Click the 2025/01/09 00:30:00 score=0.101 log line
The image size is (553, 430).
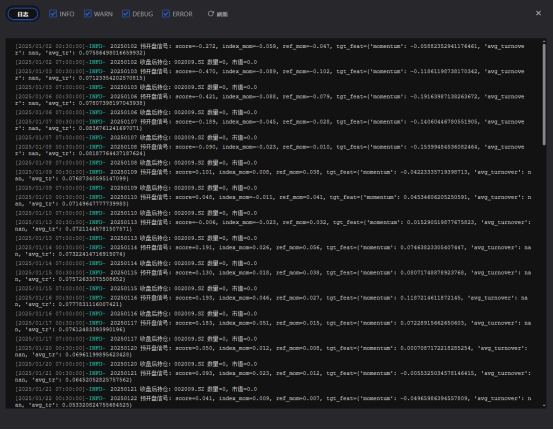click(x=273, y=175)
